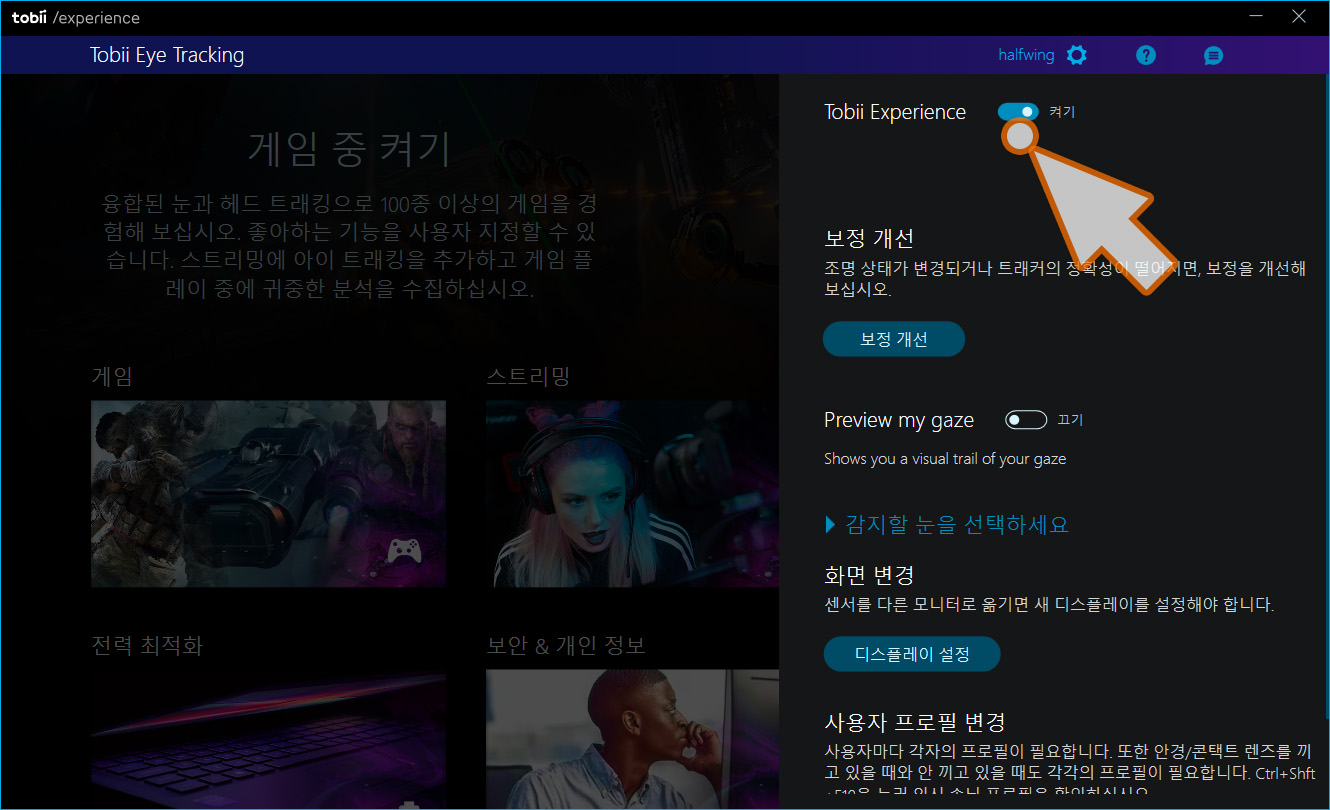Click the 사용자 프로필 변경 heading

point(914,721)
